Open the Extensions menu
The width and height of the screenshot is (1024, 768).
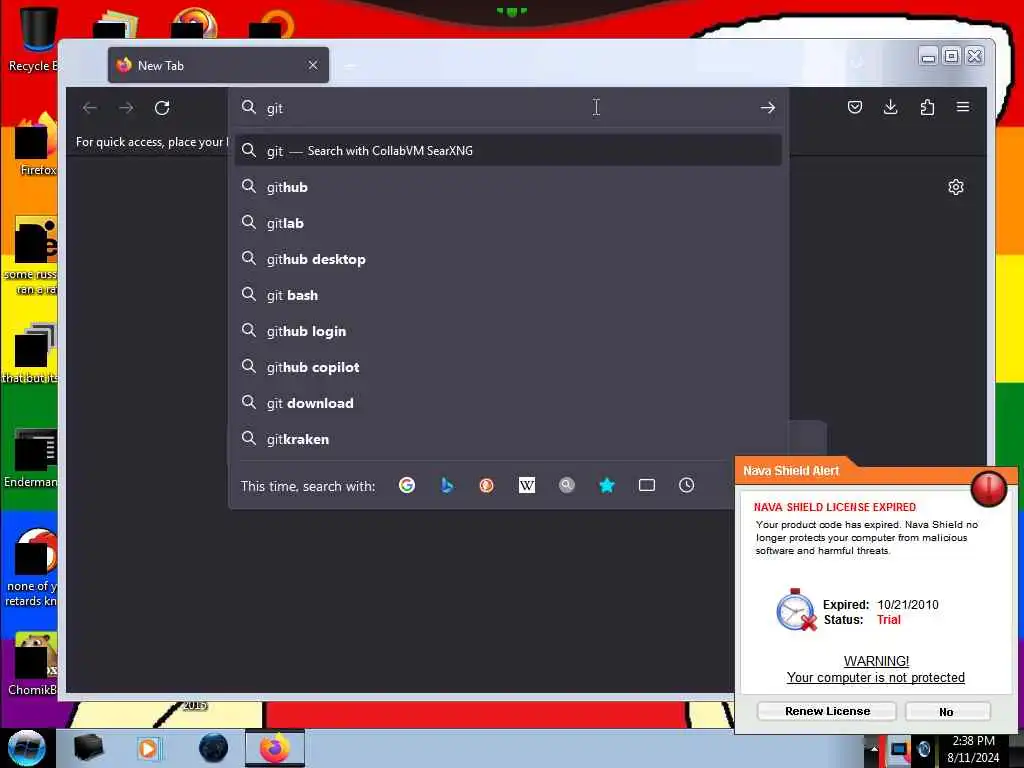click(927, 107)
